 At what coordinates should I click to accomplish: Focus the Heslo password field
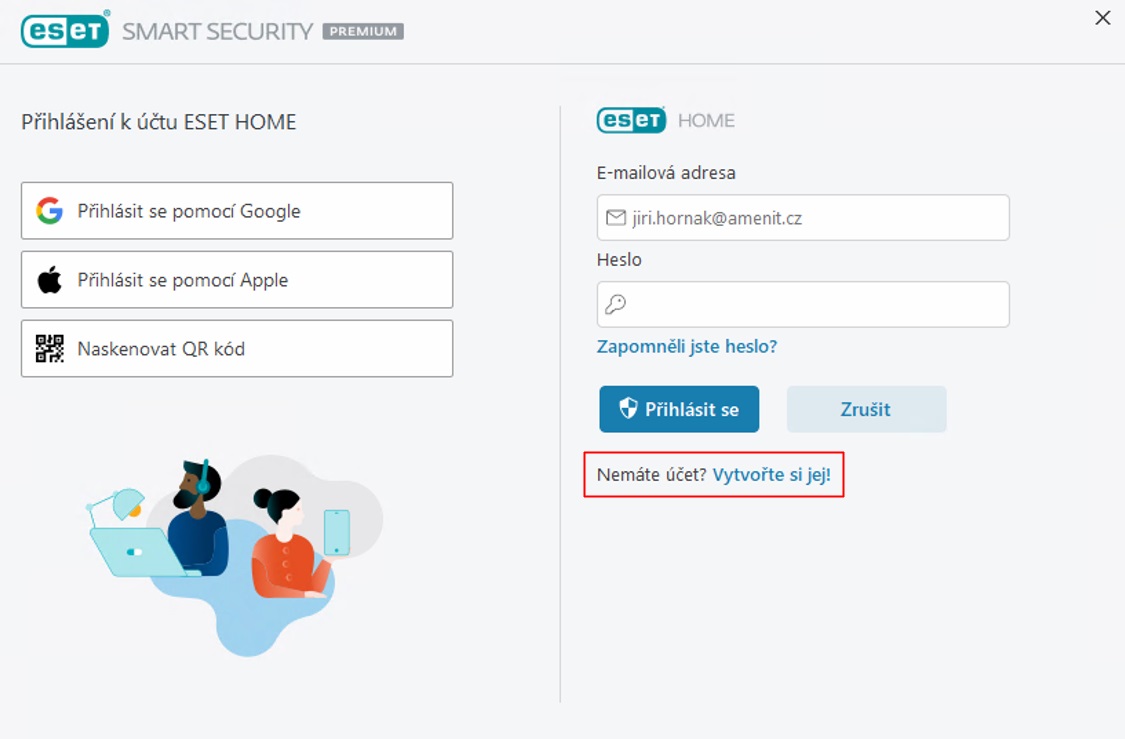(x=803, y=304)
